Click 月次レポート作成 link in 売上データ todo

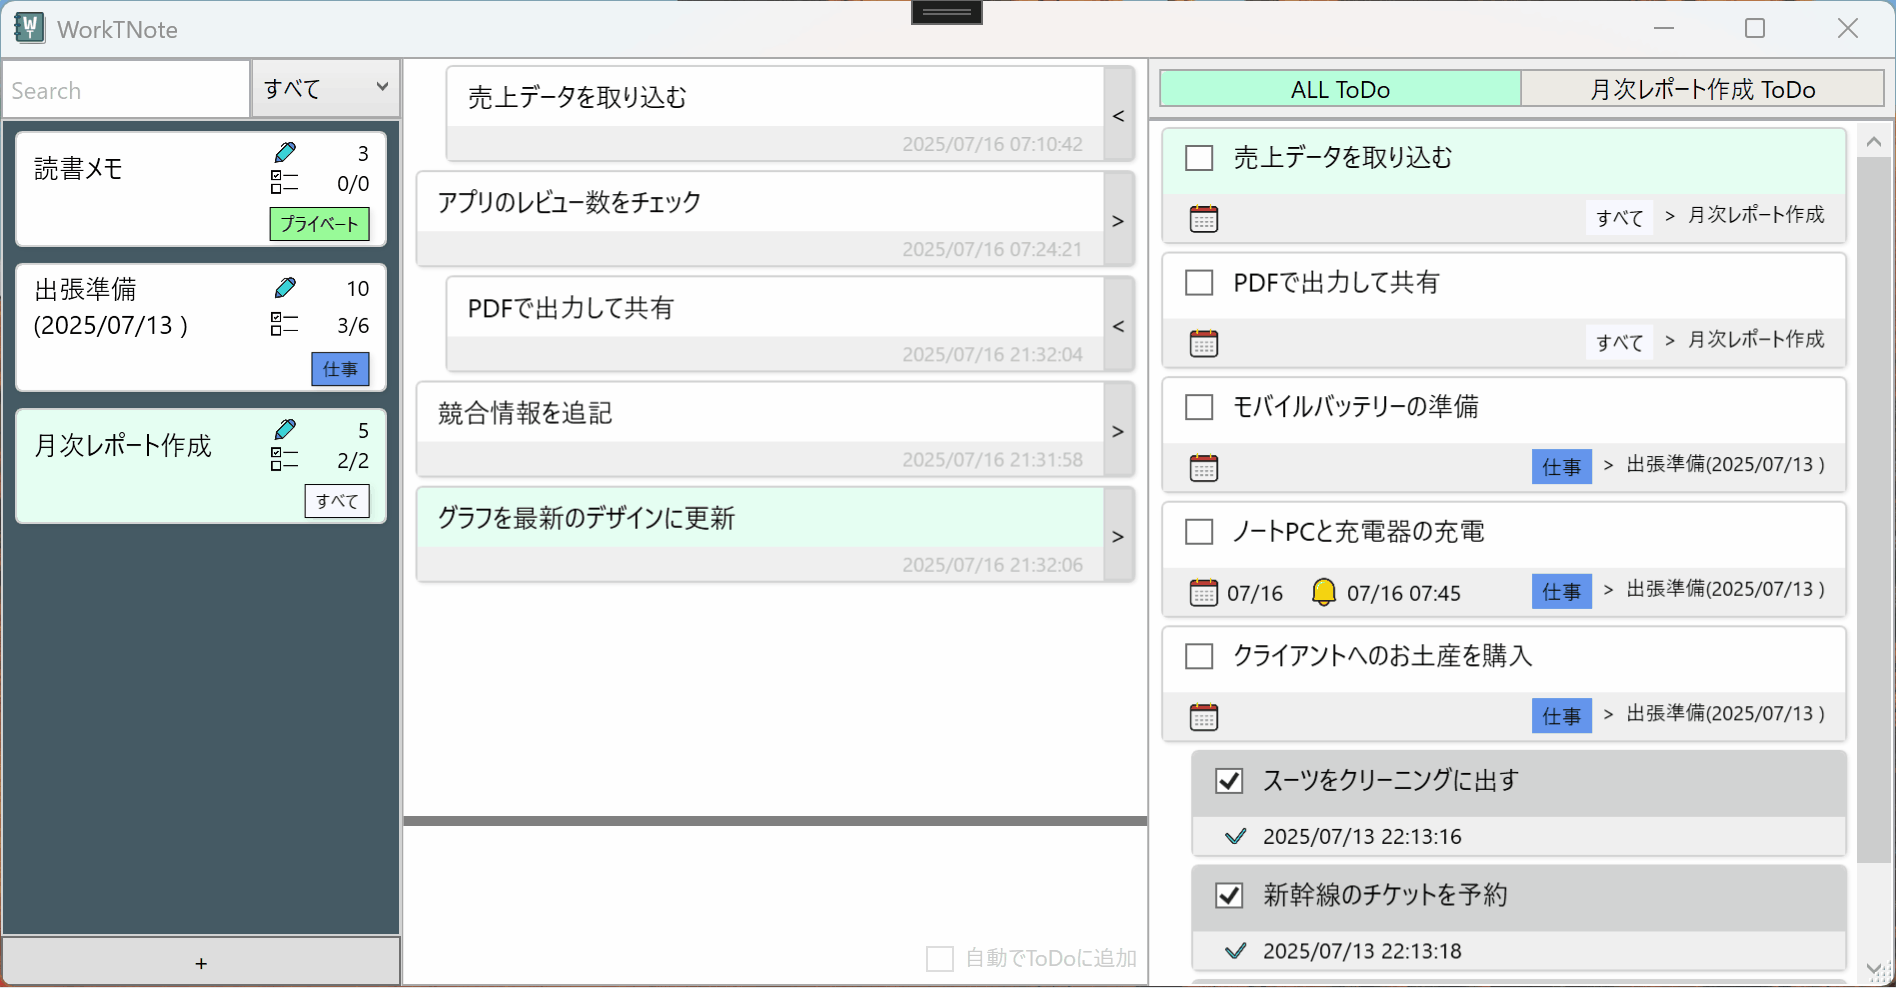(1756, 215)
